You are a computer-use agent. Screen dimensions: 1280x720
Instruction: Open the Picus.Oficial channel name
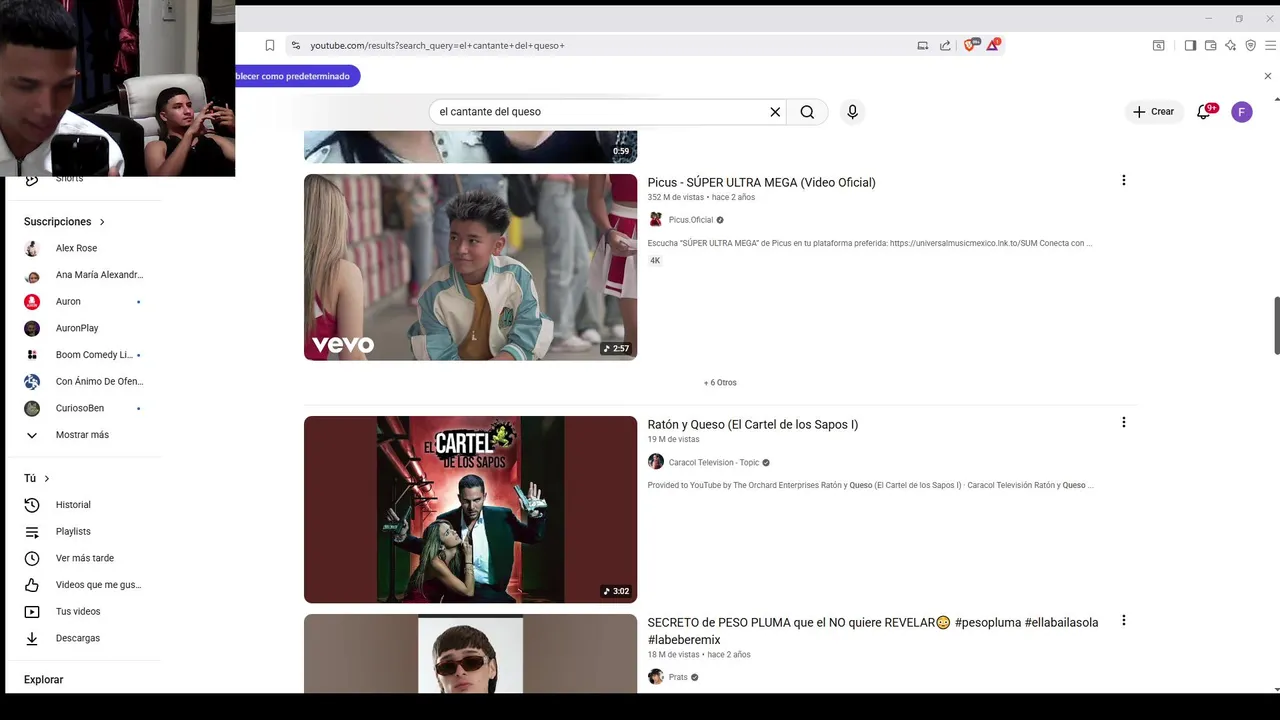691,220
